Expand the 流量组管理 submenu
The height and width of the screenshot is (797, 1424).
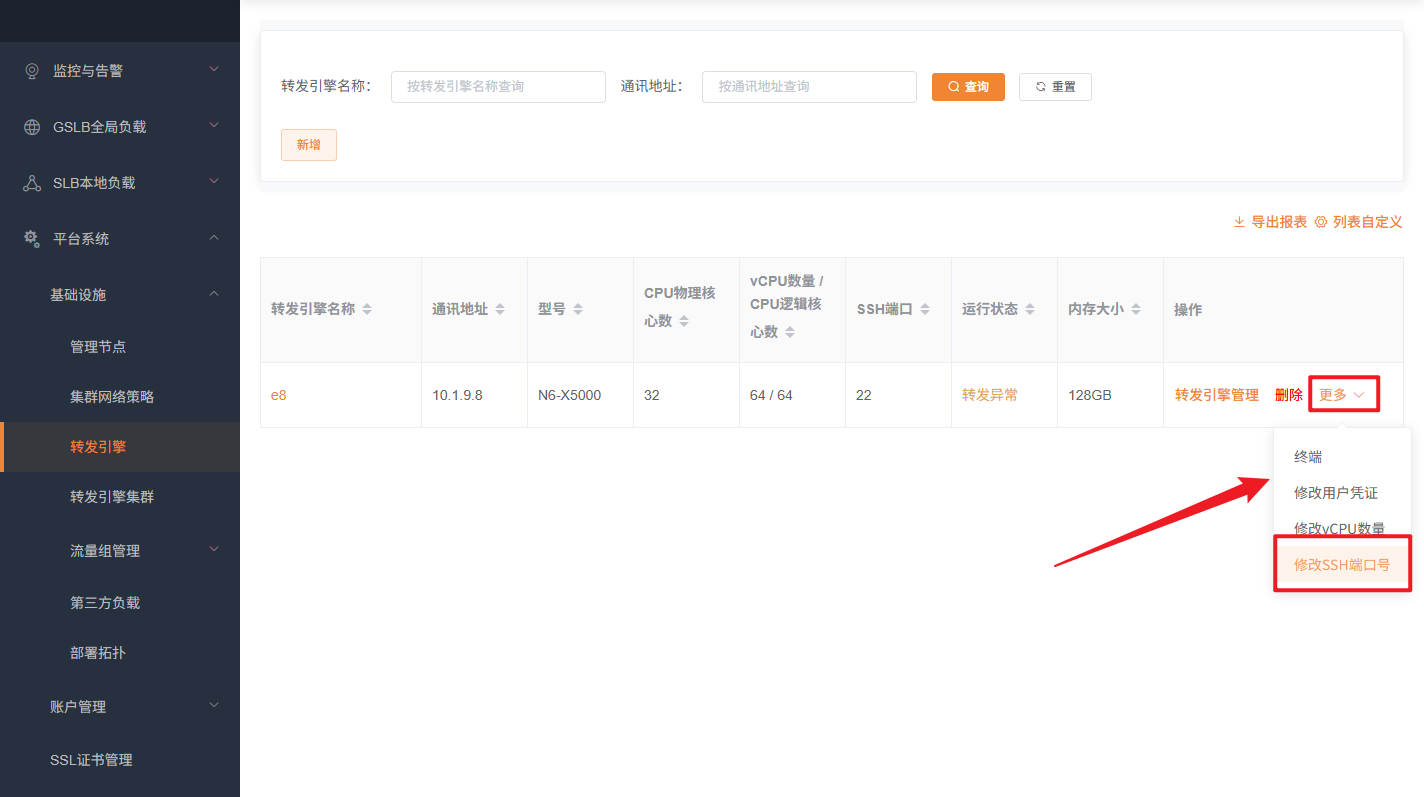[x=214, y=550]
